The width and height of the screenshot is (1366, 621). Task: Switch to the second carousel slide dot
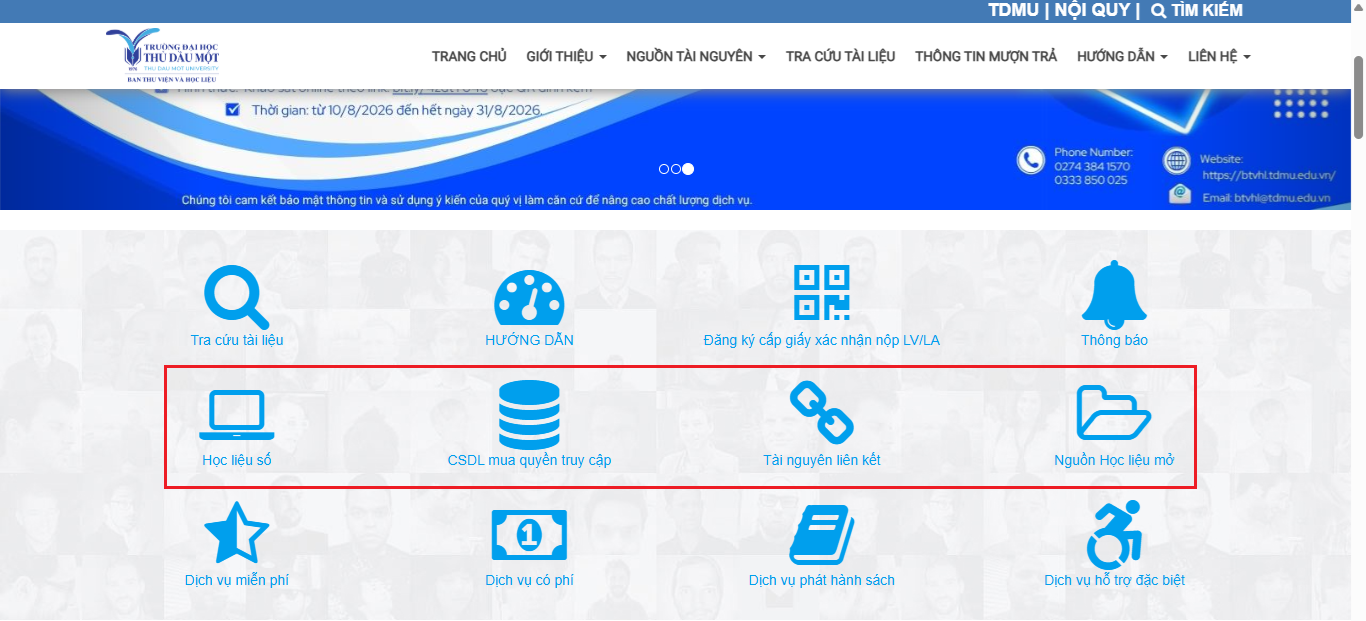pyautogui.click(x=676, y=169)
